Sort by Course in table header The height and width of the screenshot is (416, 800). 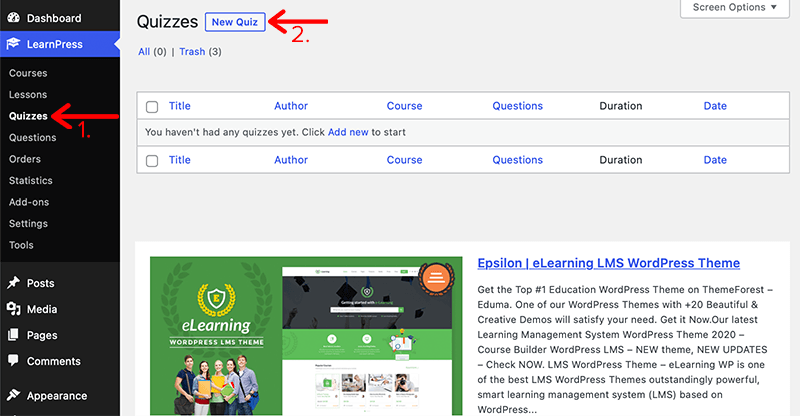404,106
